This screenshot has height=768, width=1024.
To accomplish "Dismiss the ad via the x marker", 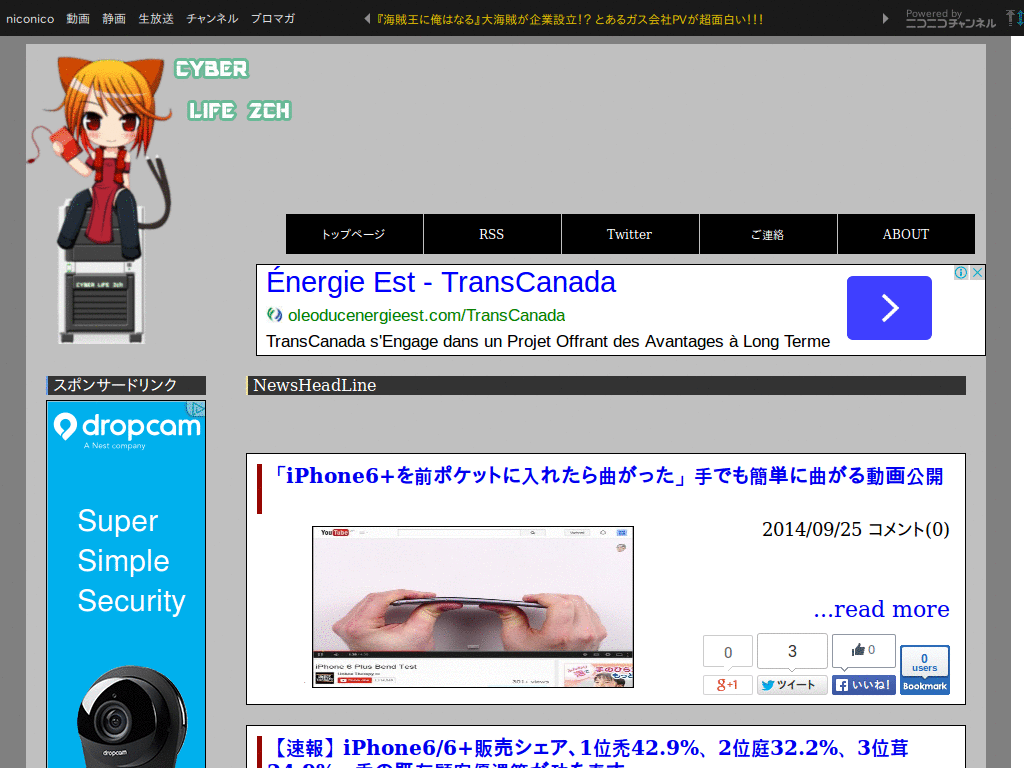I will [977, 272].
